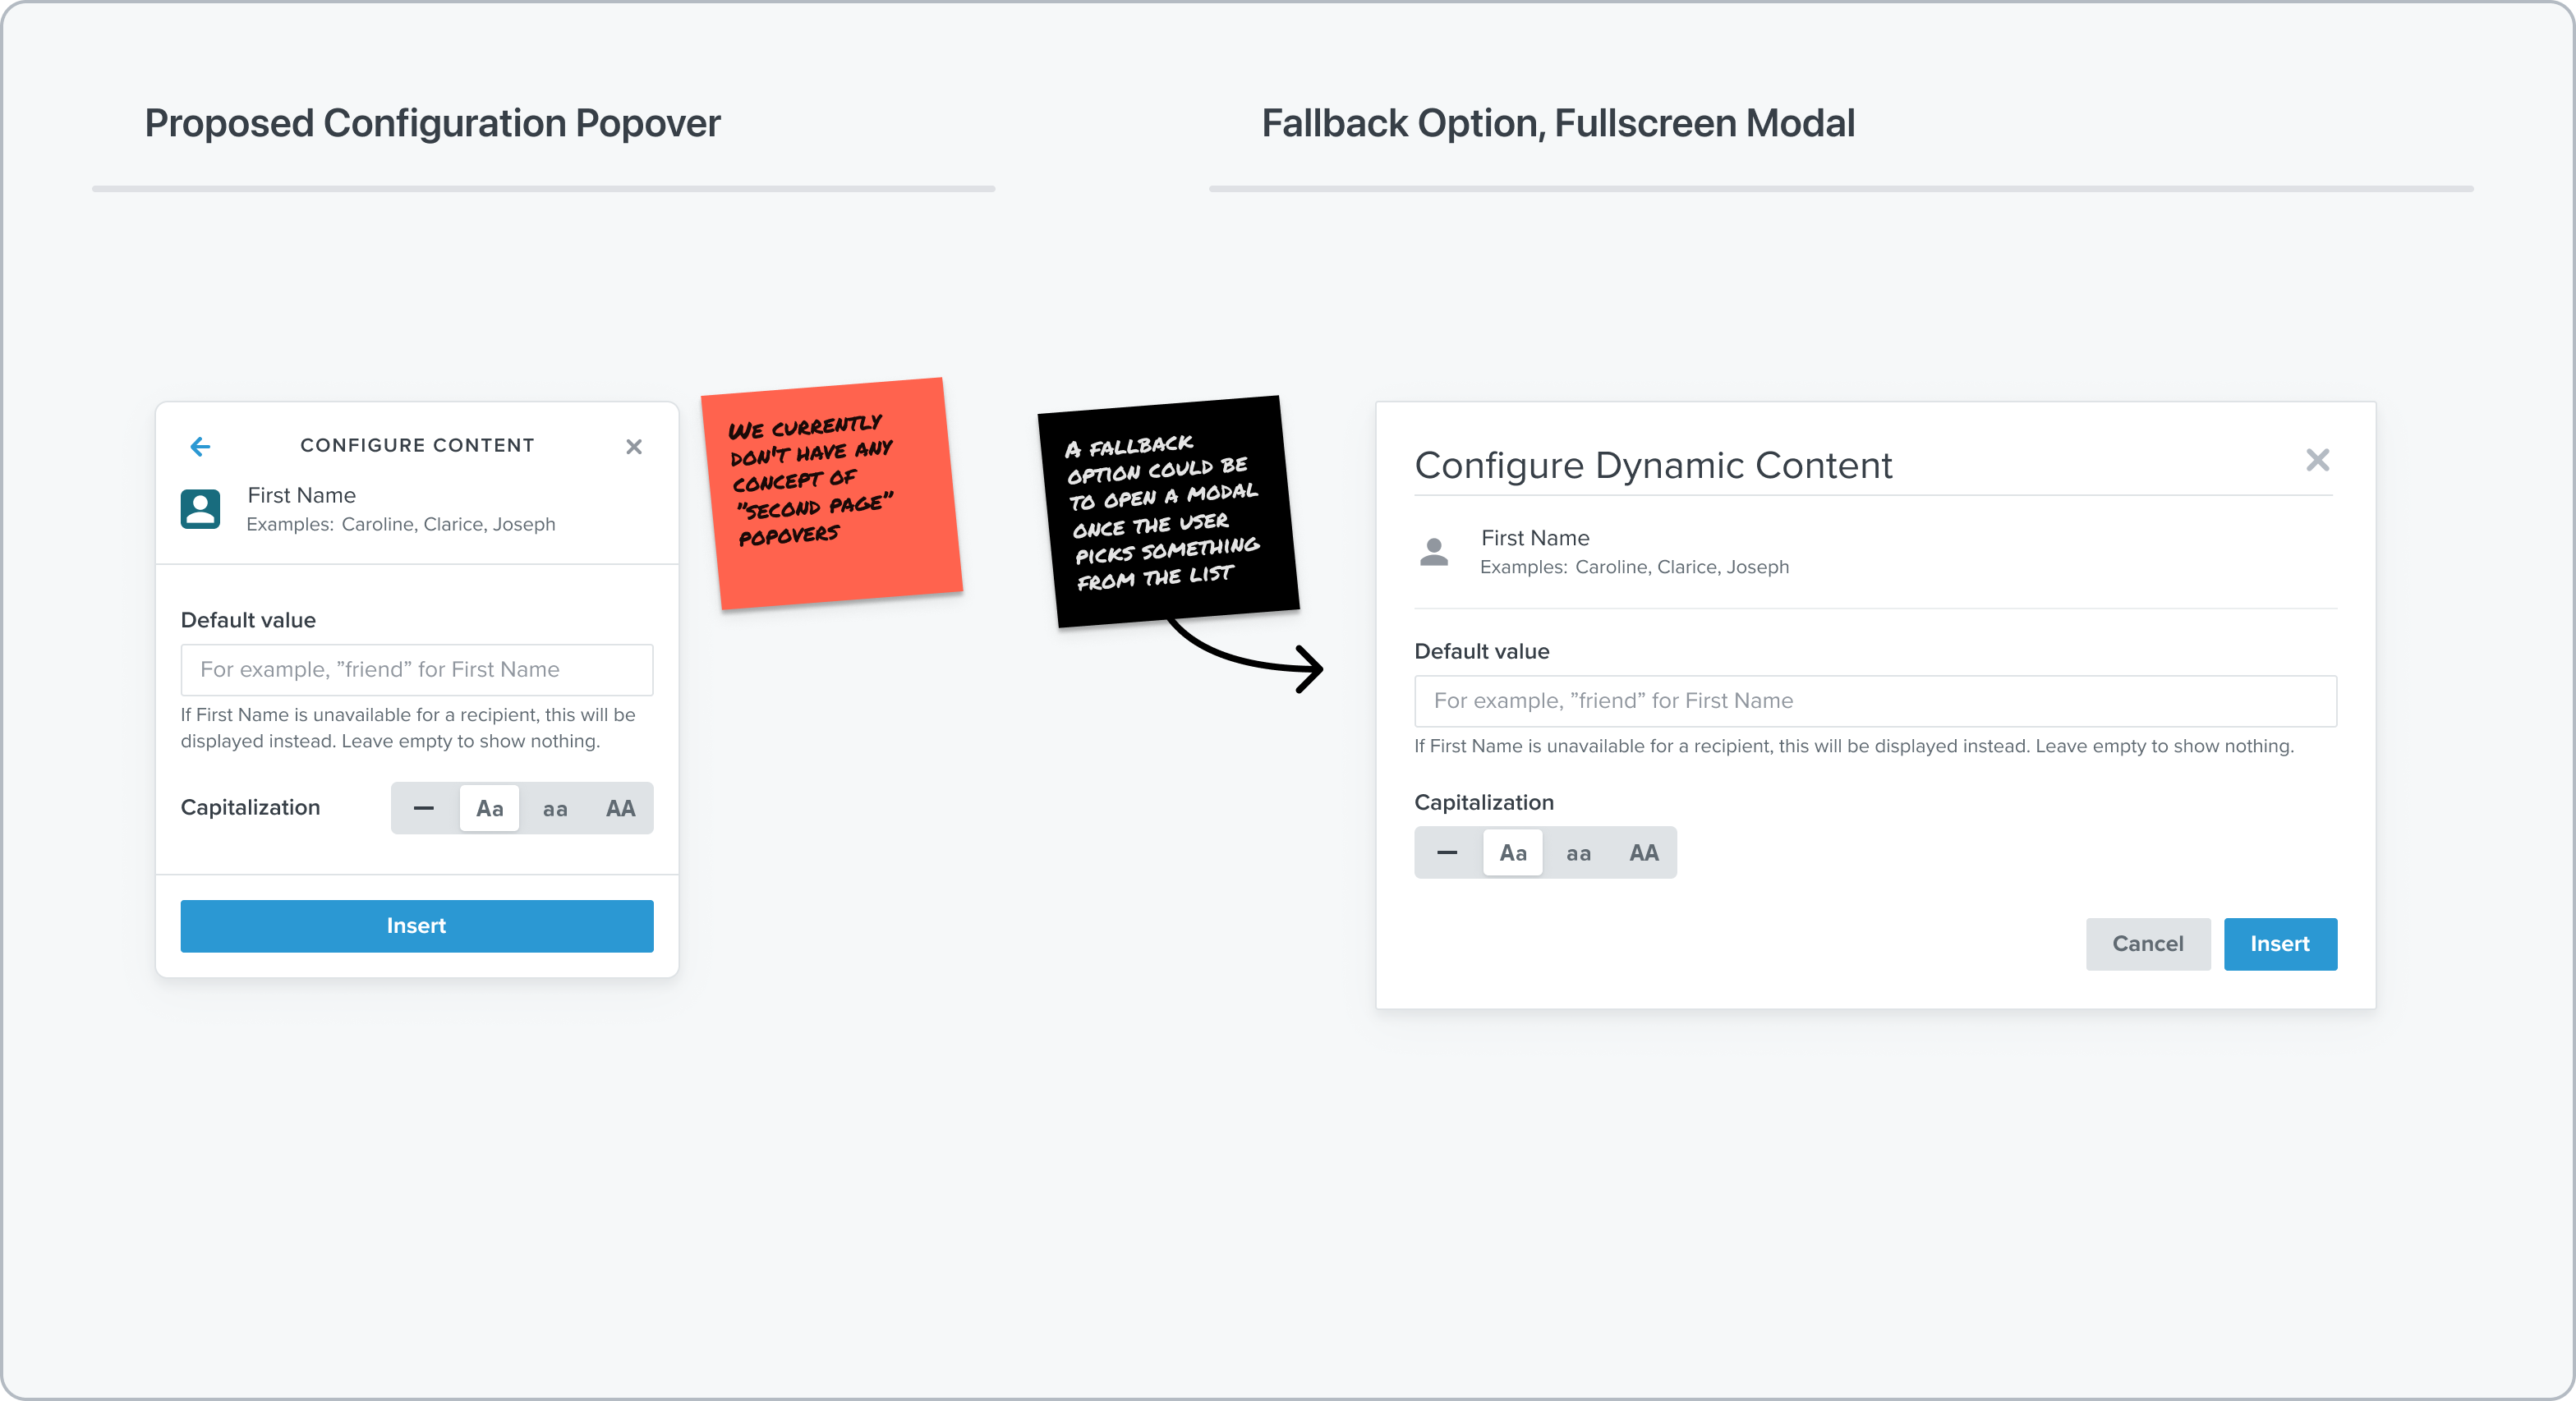Click the examples text in the popover
Image resolution: width=2576 pixels, height=1401 pixels.
(x=401, y=524)
